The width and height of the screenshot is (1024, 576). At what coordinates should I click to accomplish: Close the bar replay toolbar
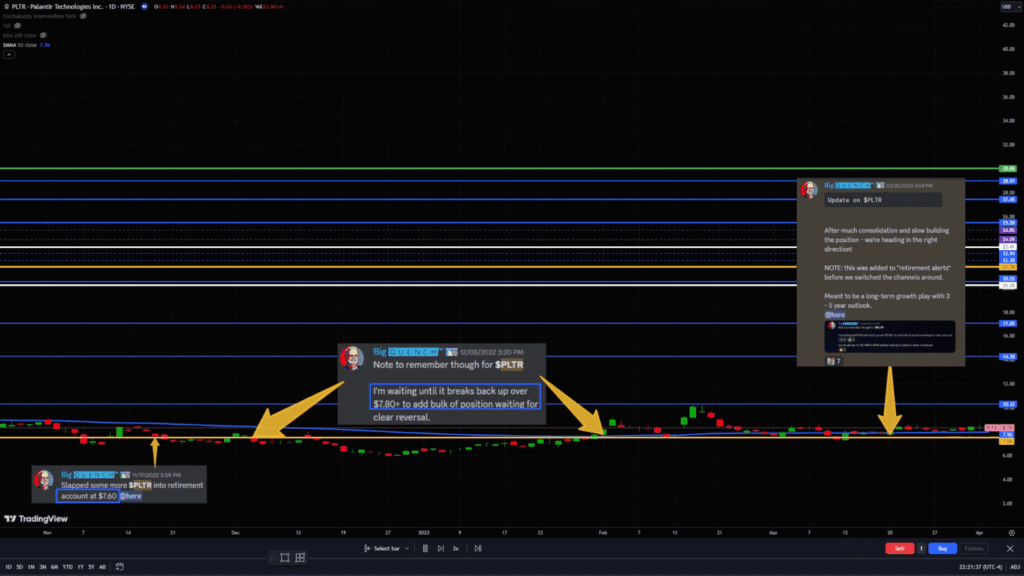1010,548
